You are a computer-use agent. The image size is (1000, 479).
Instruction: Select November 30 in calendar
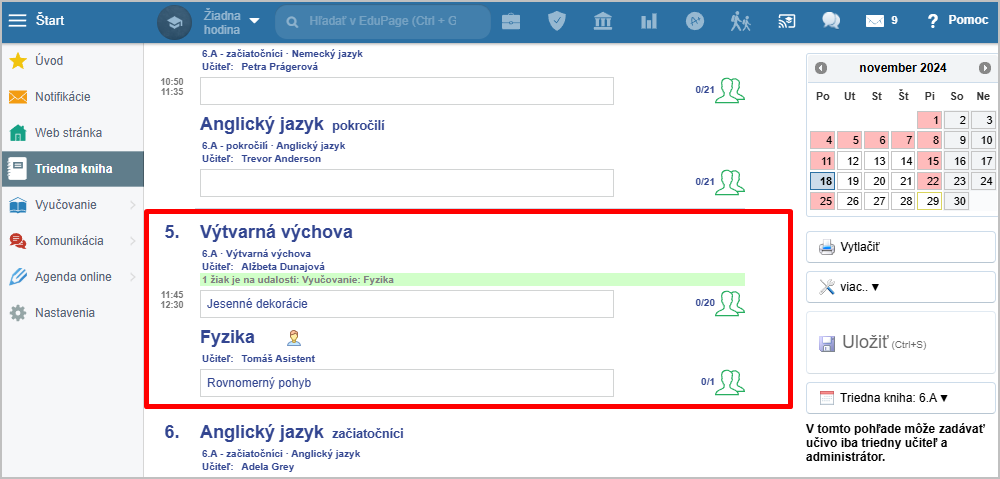tap(956, 202)
